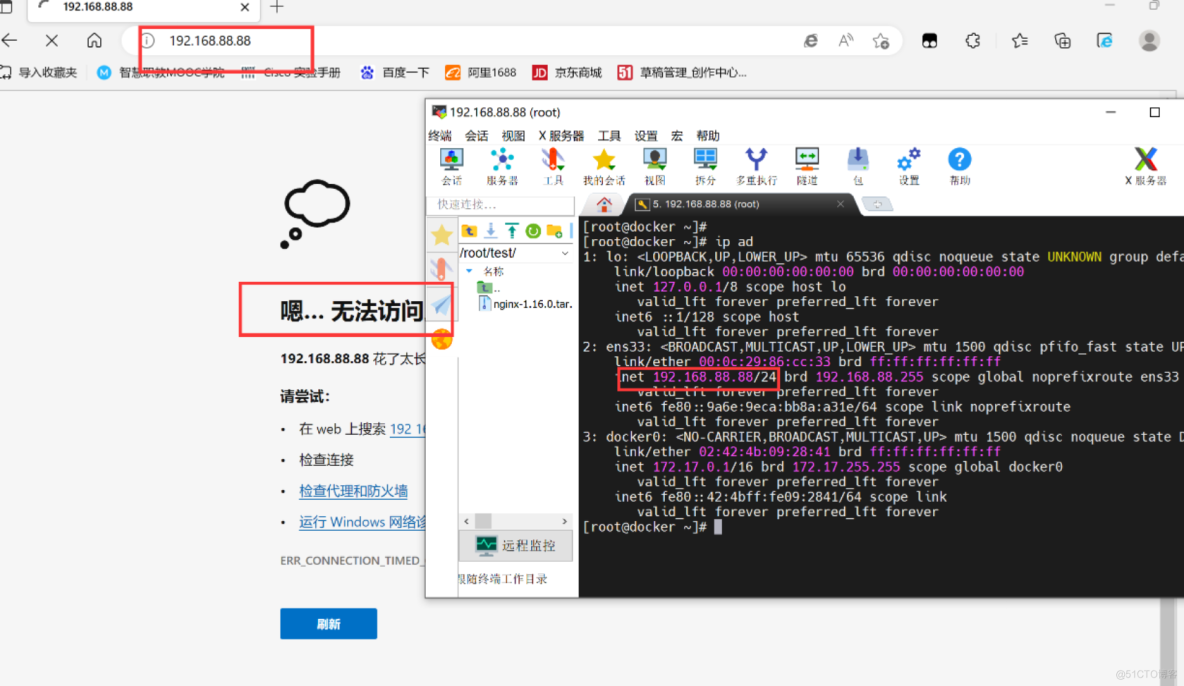Click browser Stop loading X button
The height and width of the screenshot is (686, 1184).
[51, 41]
